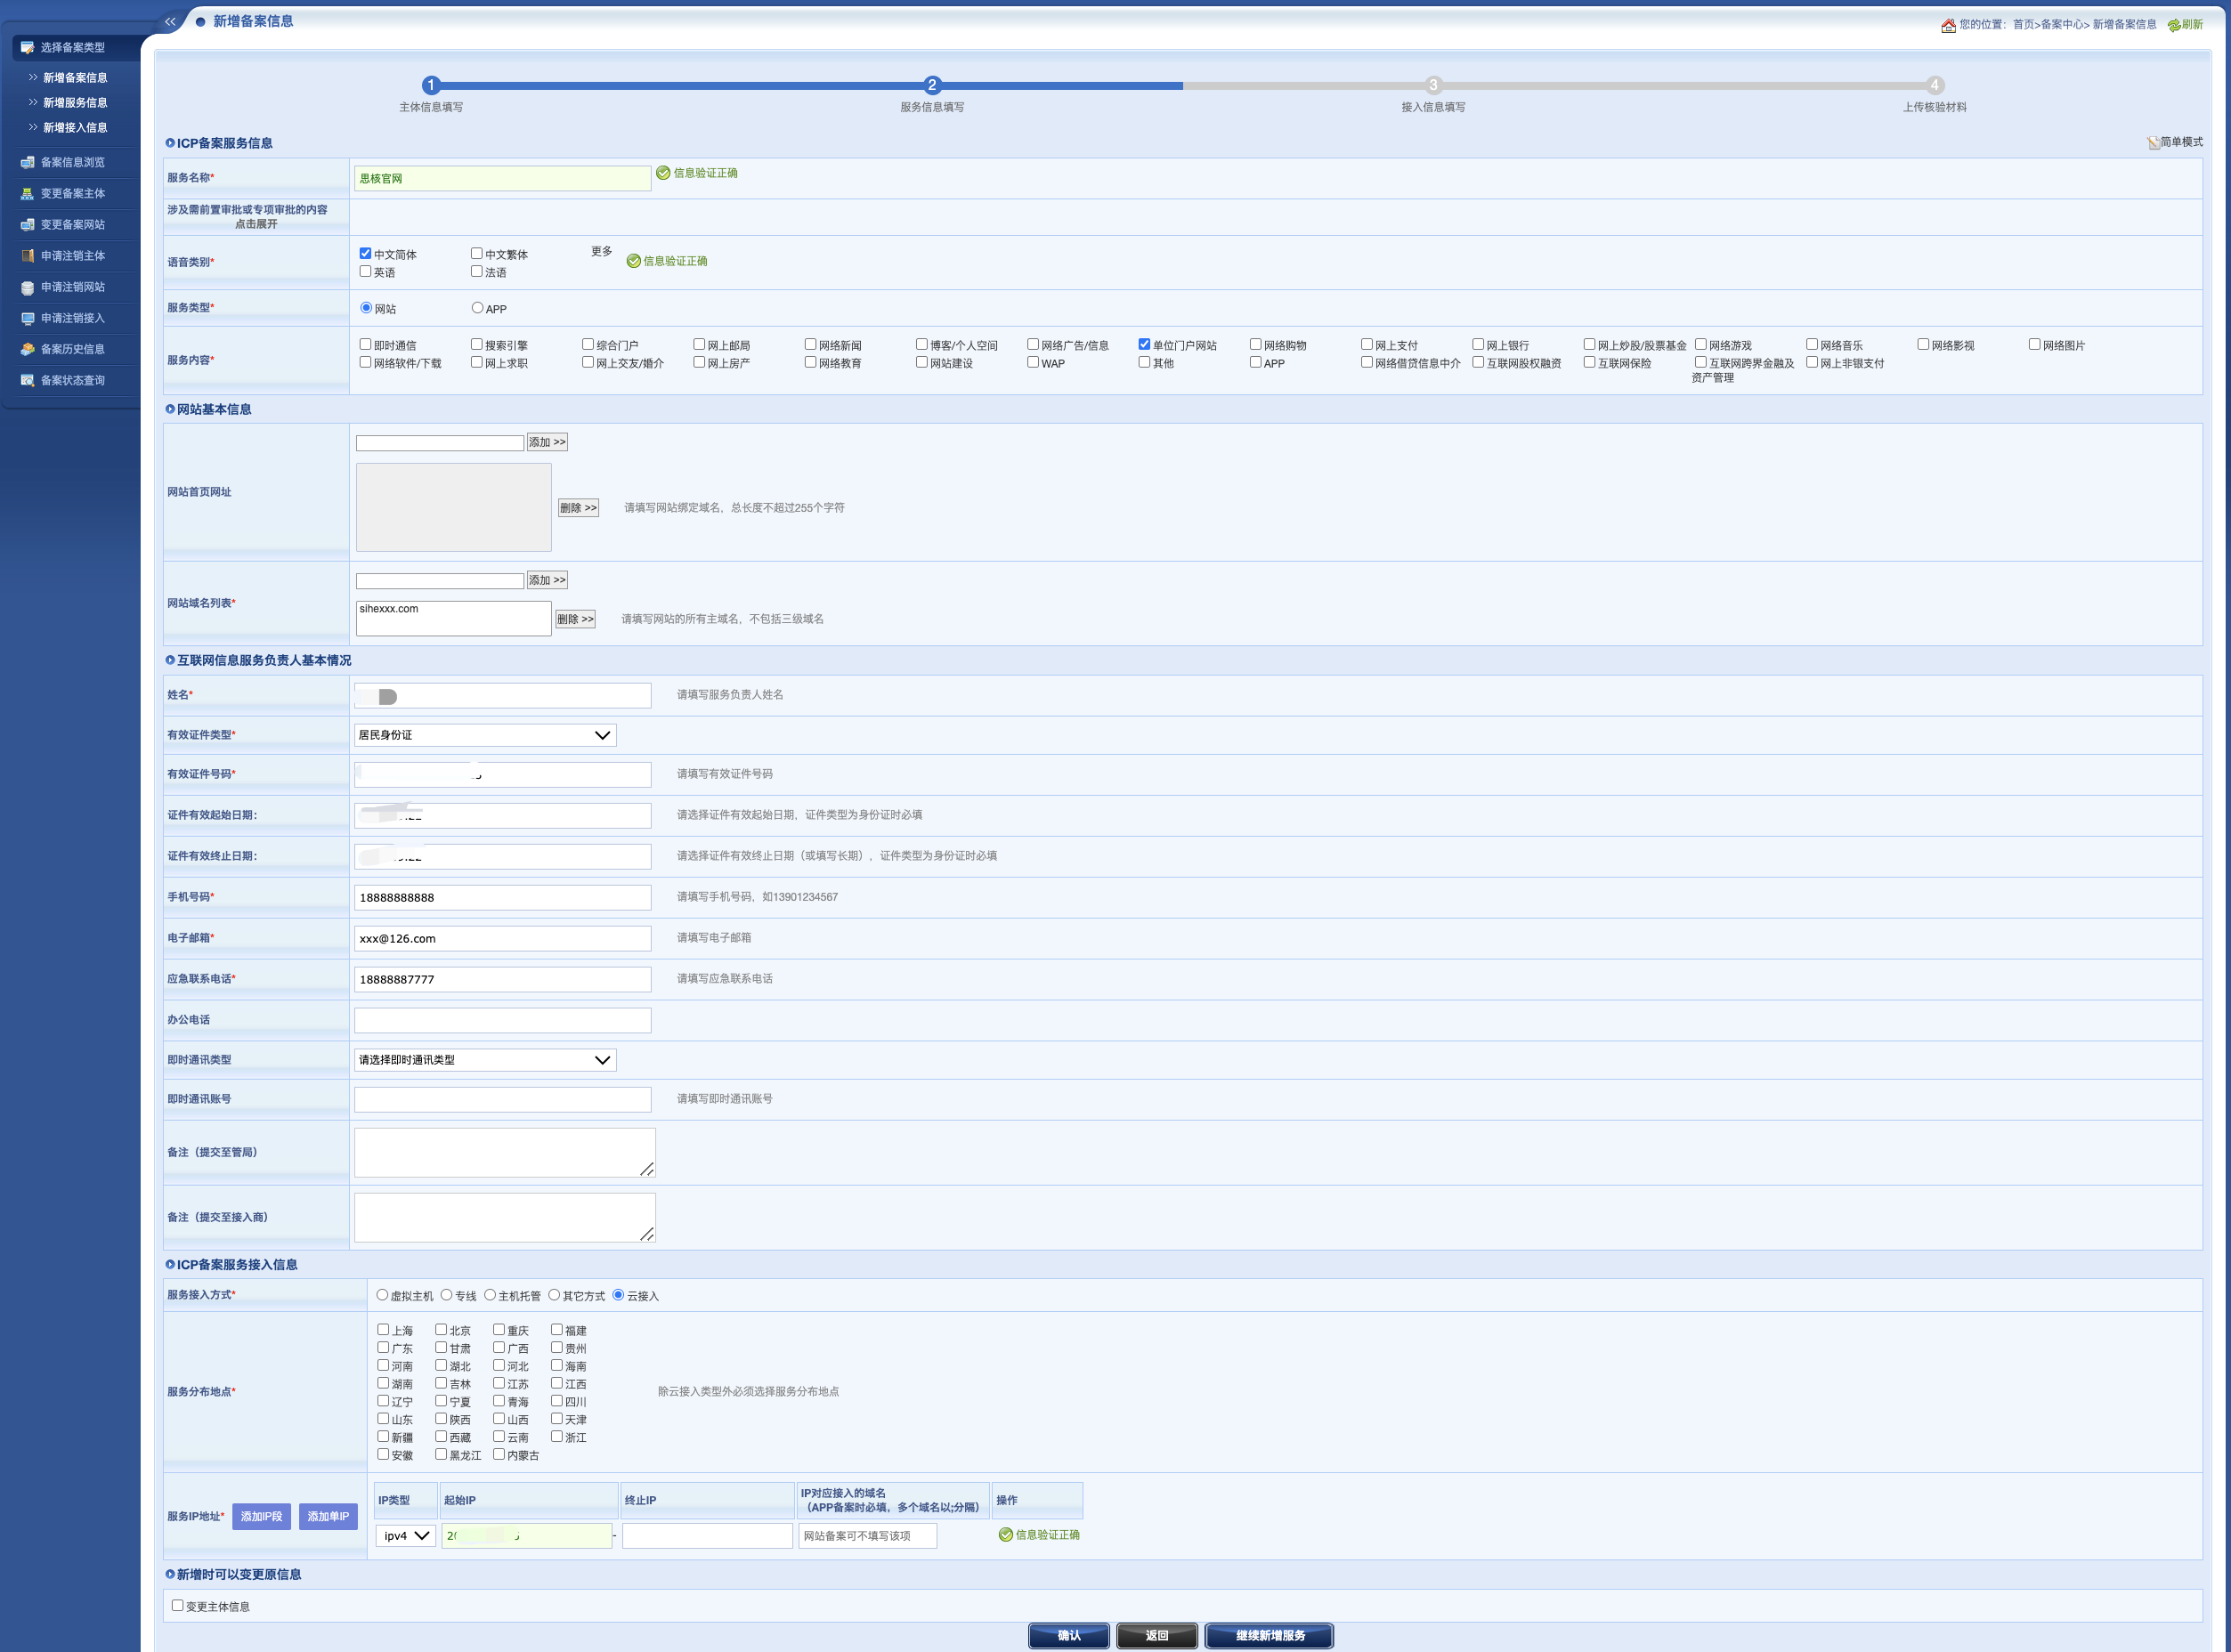The width and height of the screenshot is (2231, 1652).
Task: Select the 网站 service type radio
Action: click(x=367, y=308)
